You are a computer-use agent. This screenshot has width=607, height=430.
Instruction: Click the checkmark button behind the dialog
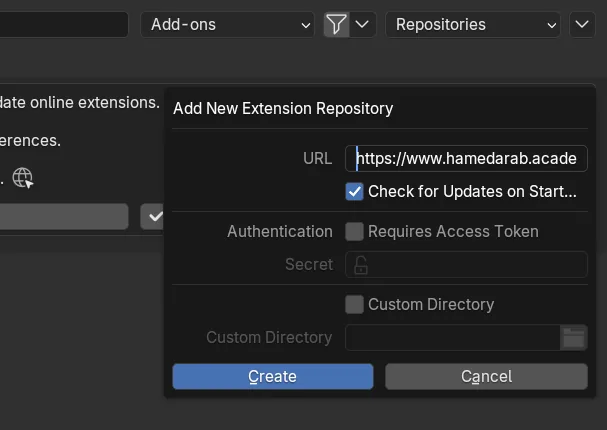tap(153, 216)
